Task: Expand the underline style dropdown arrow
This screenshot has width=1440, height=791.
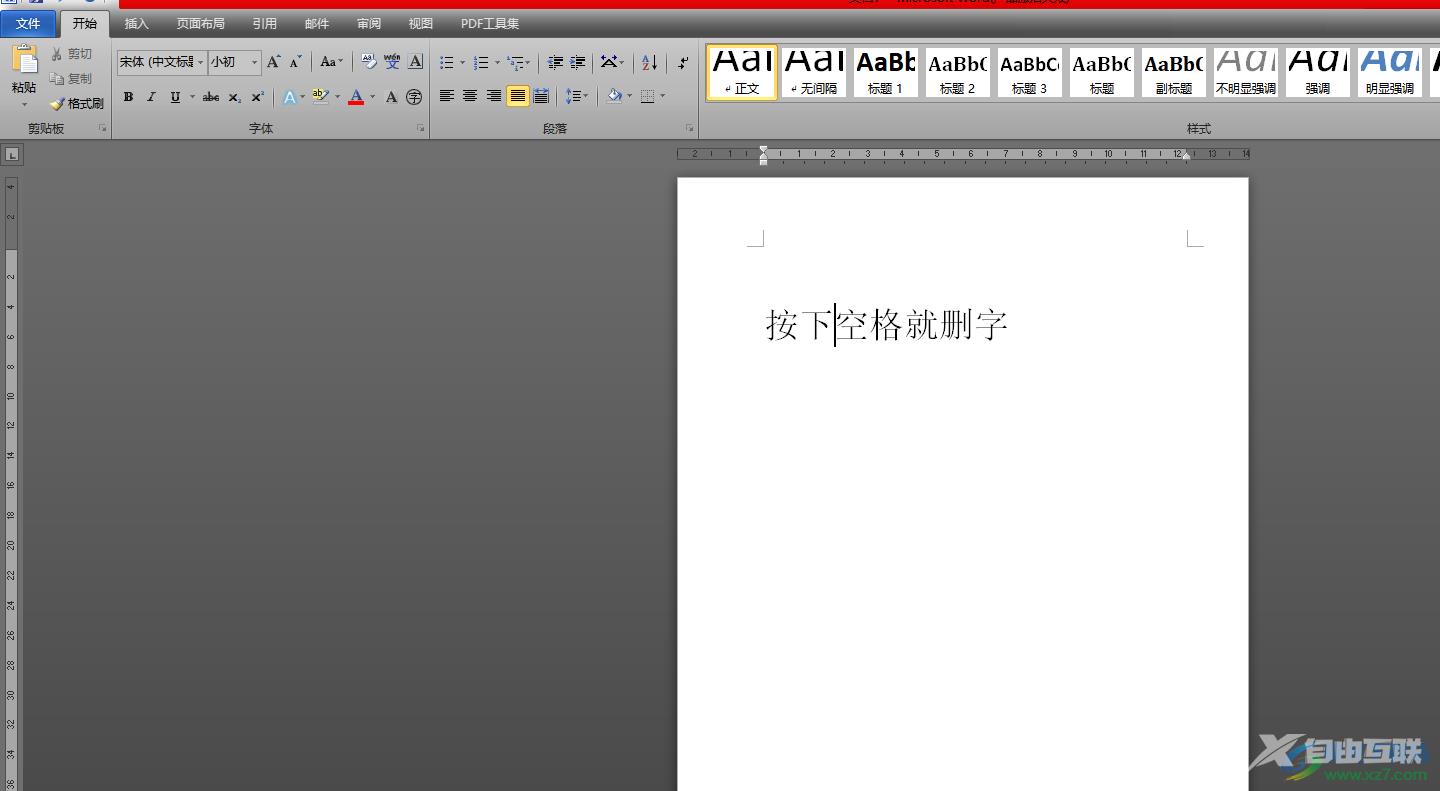Action: [x=192, y=97]
